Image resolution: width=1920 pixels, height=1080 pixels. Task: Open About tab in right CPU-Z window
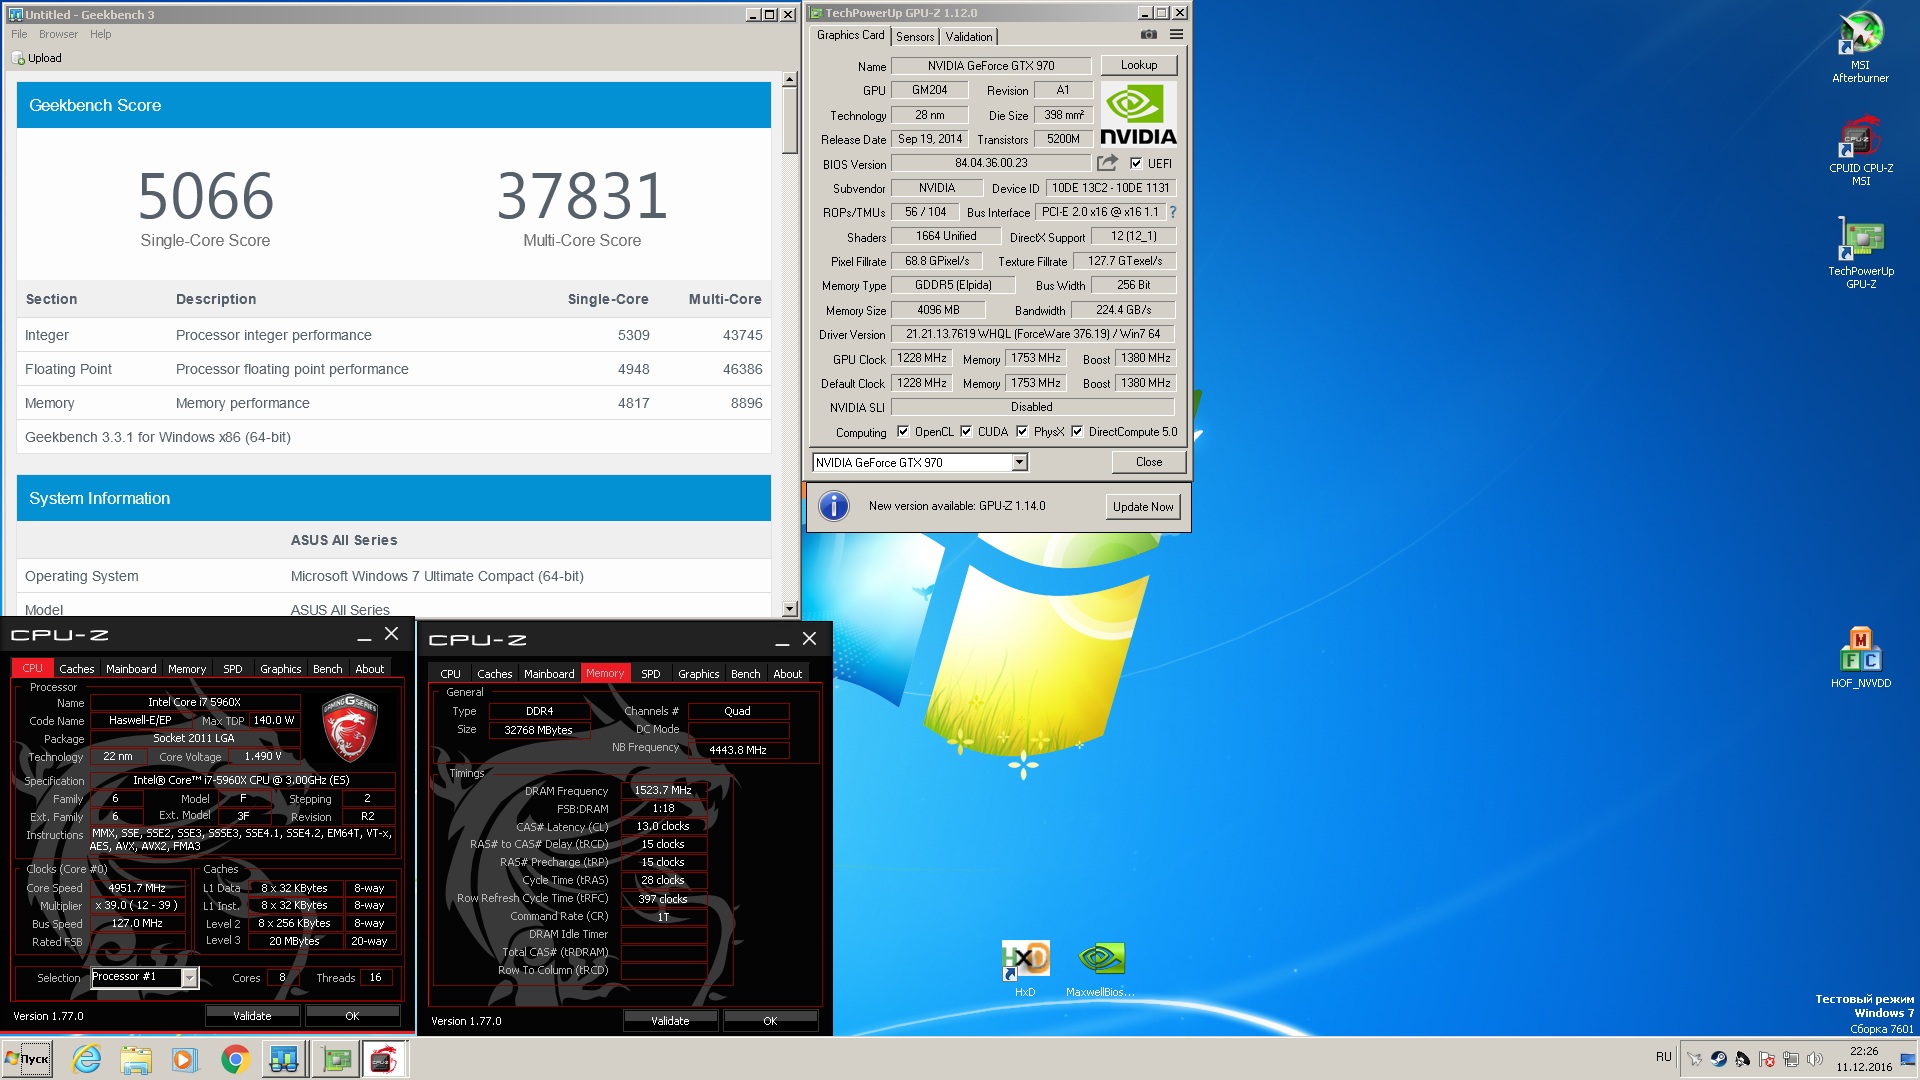787,674
